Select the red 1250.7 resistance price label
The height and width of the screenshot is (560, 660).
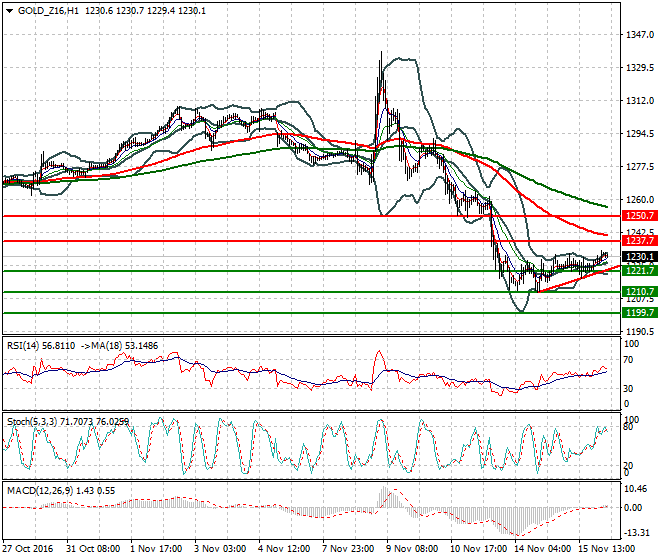click(640, 216)
